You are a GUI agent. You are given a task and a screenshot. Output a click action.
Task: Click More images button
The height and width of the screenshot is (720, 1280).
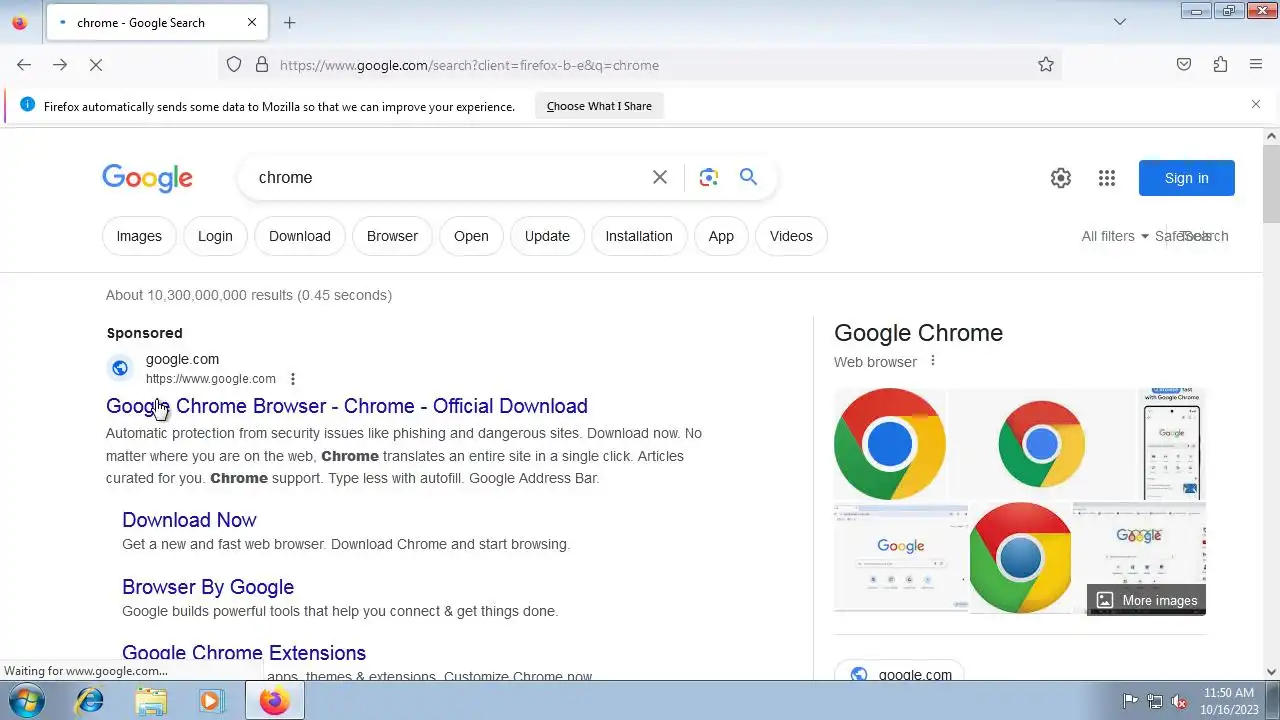tap(1147, 600)
